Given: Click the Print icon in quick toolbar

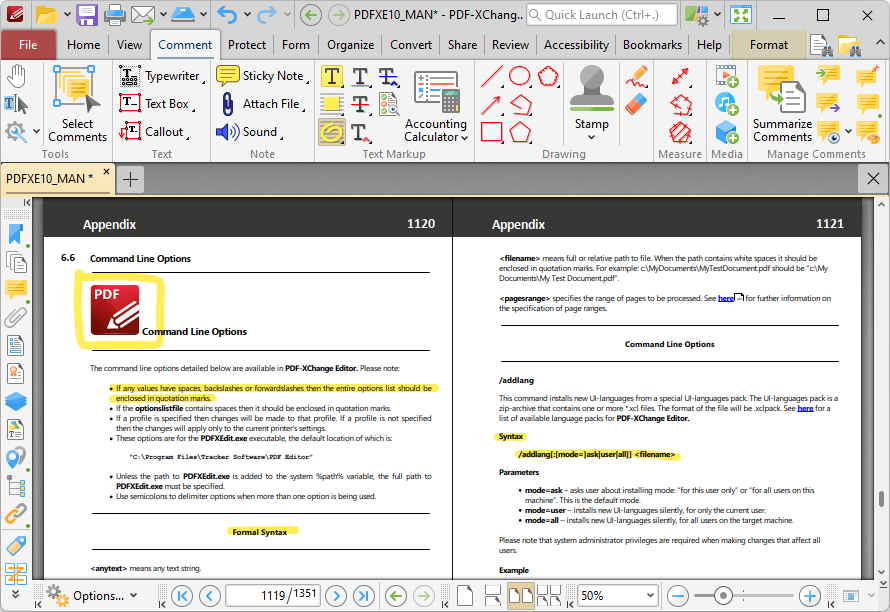Looking at the screenshot, I should [x=114, y=15].
